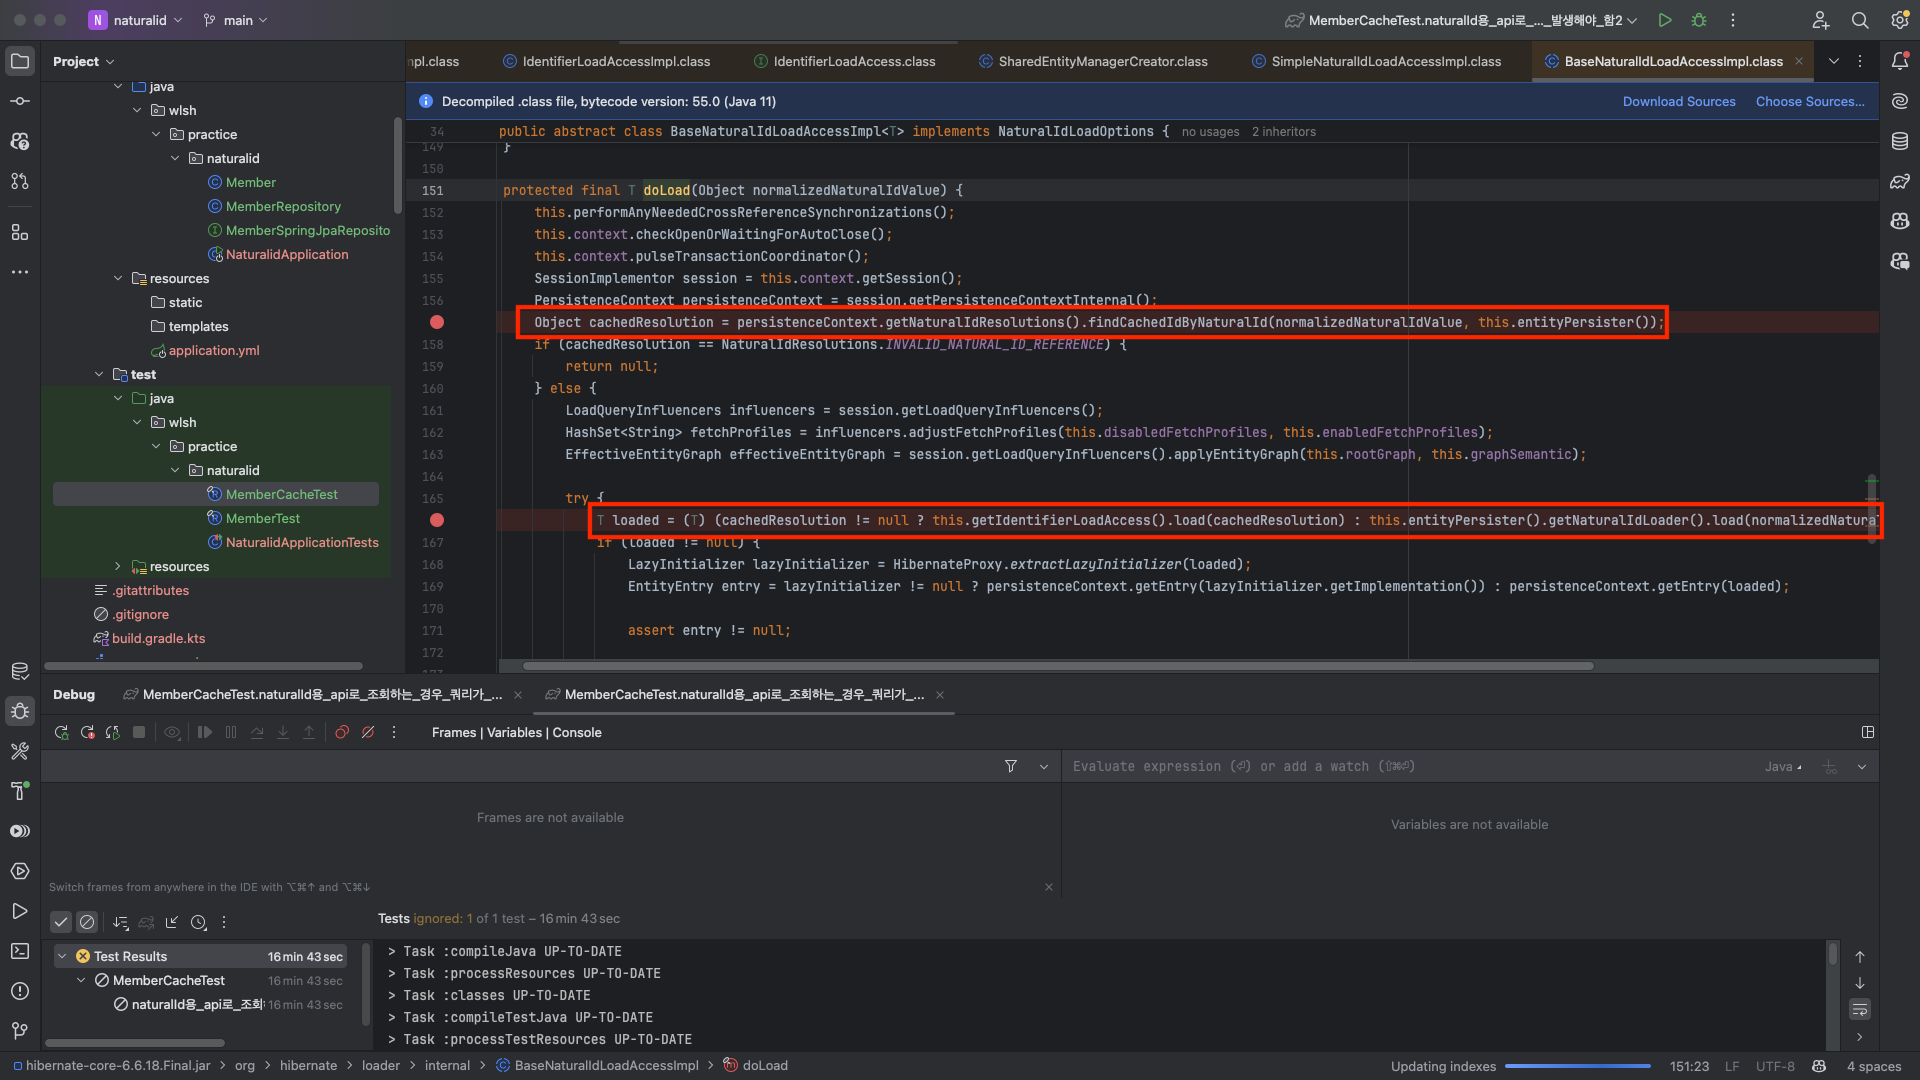Toggle the line 166 breakpoint
The width and height of the screenshot is (1920, 1080).
pyautogui.click(x=437, y=520)
